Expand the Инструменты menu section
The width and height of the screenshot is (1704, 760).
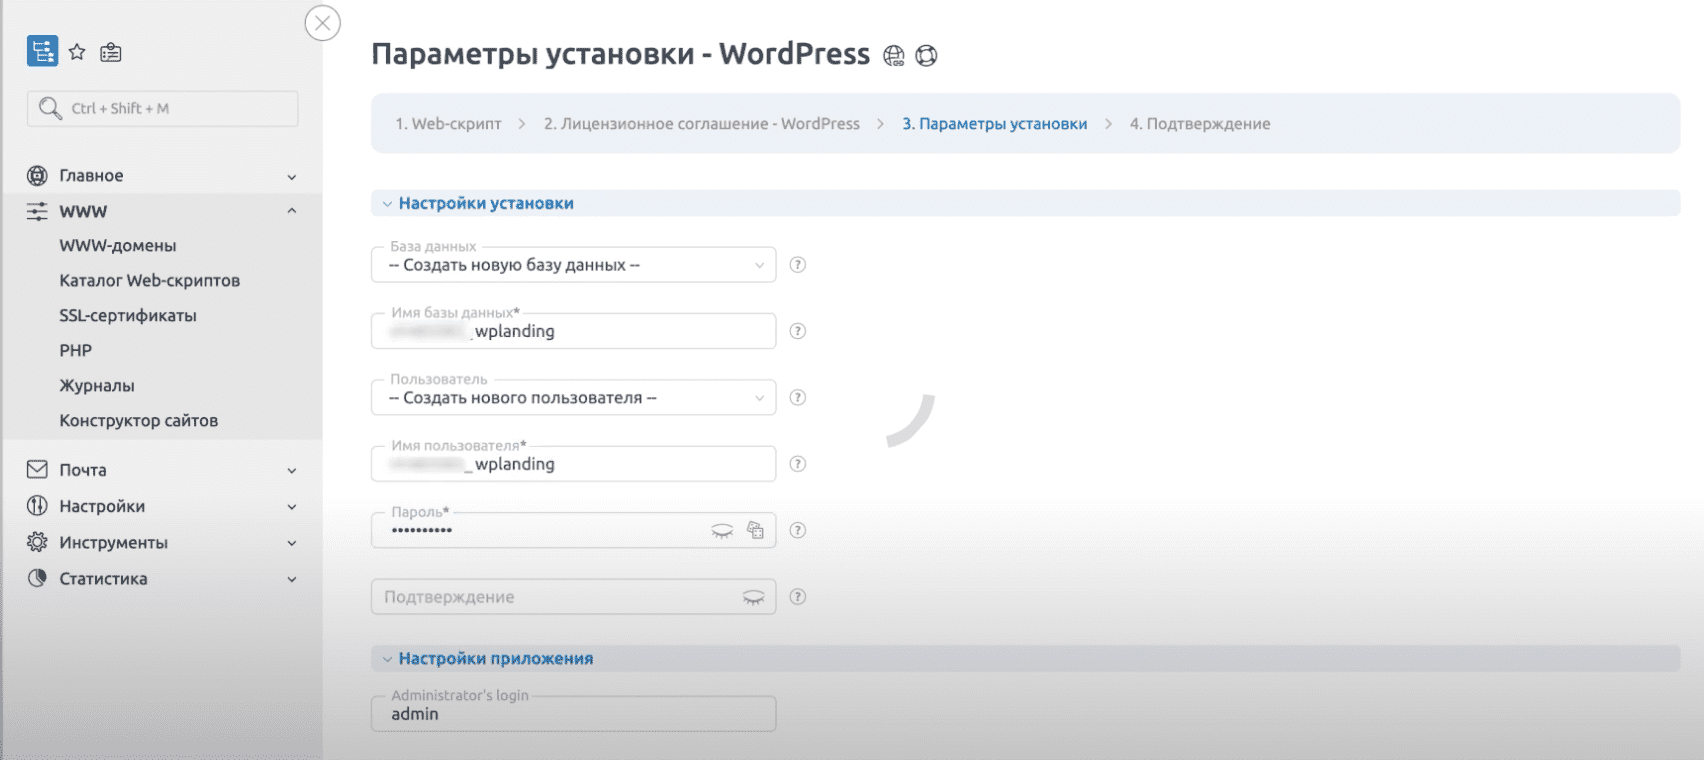(292, 543)
